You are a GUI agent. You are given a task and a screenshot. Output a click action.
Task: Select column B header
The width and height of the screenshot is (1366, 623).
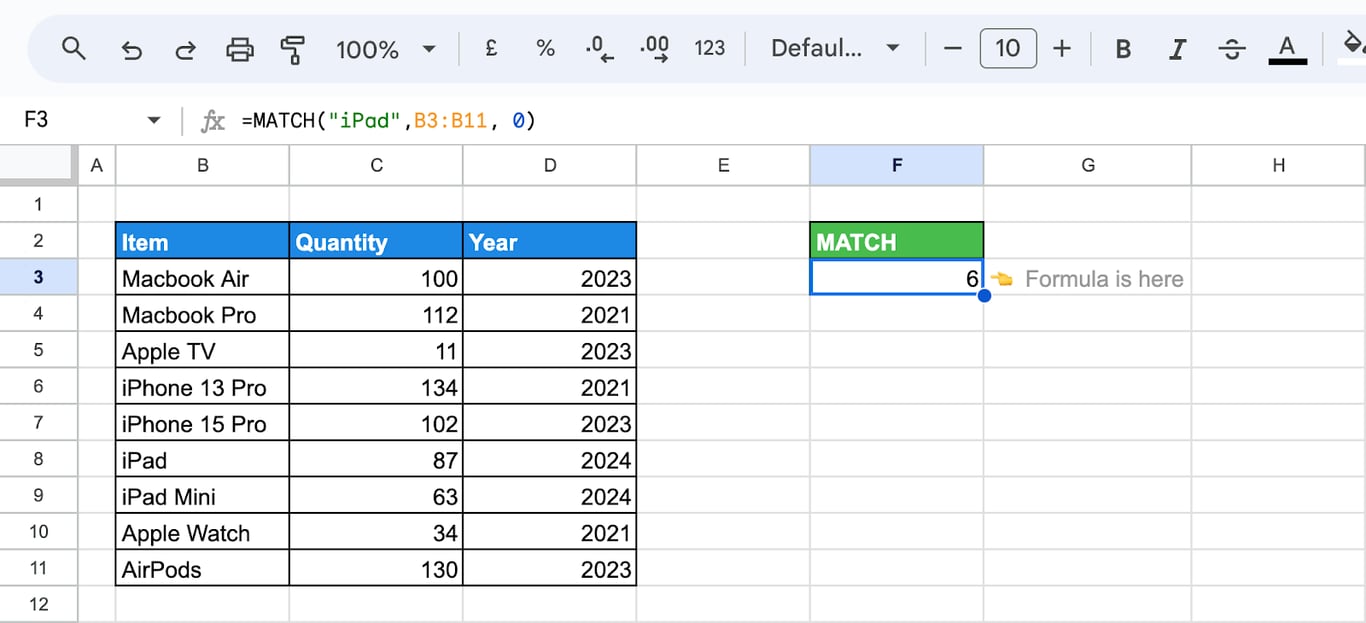[x=202, y=166]
